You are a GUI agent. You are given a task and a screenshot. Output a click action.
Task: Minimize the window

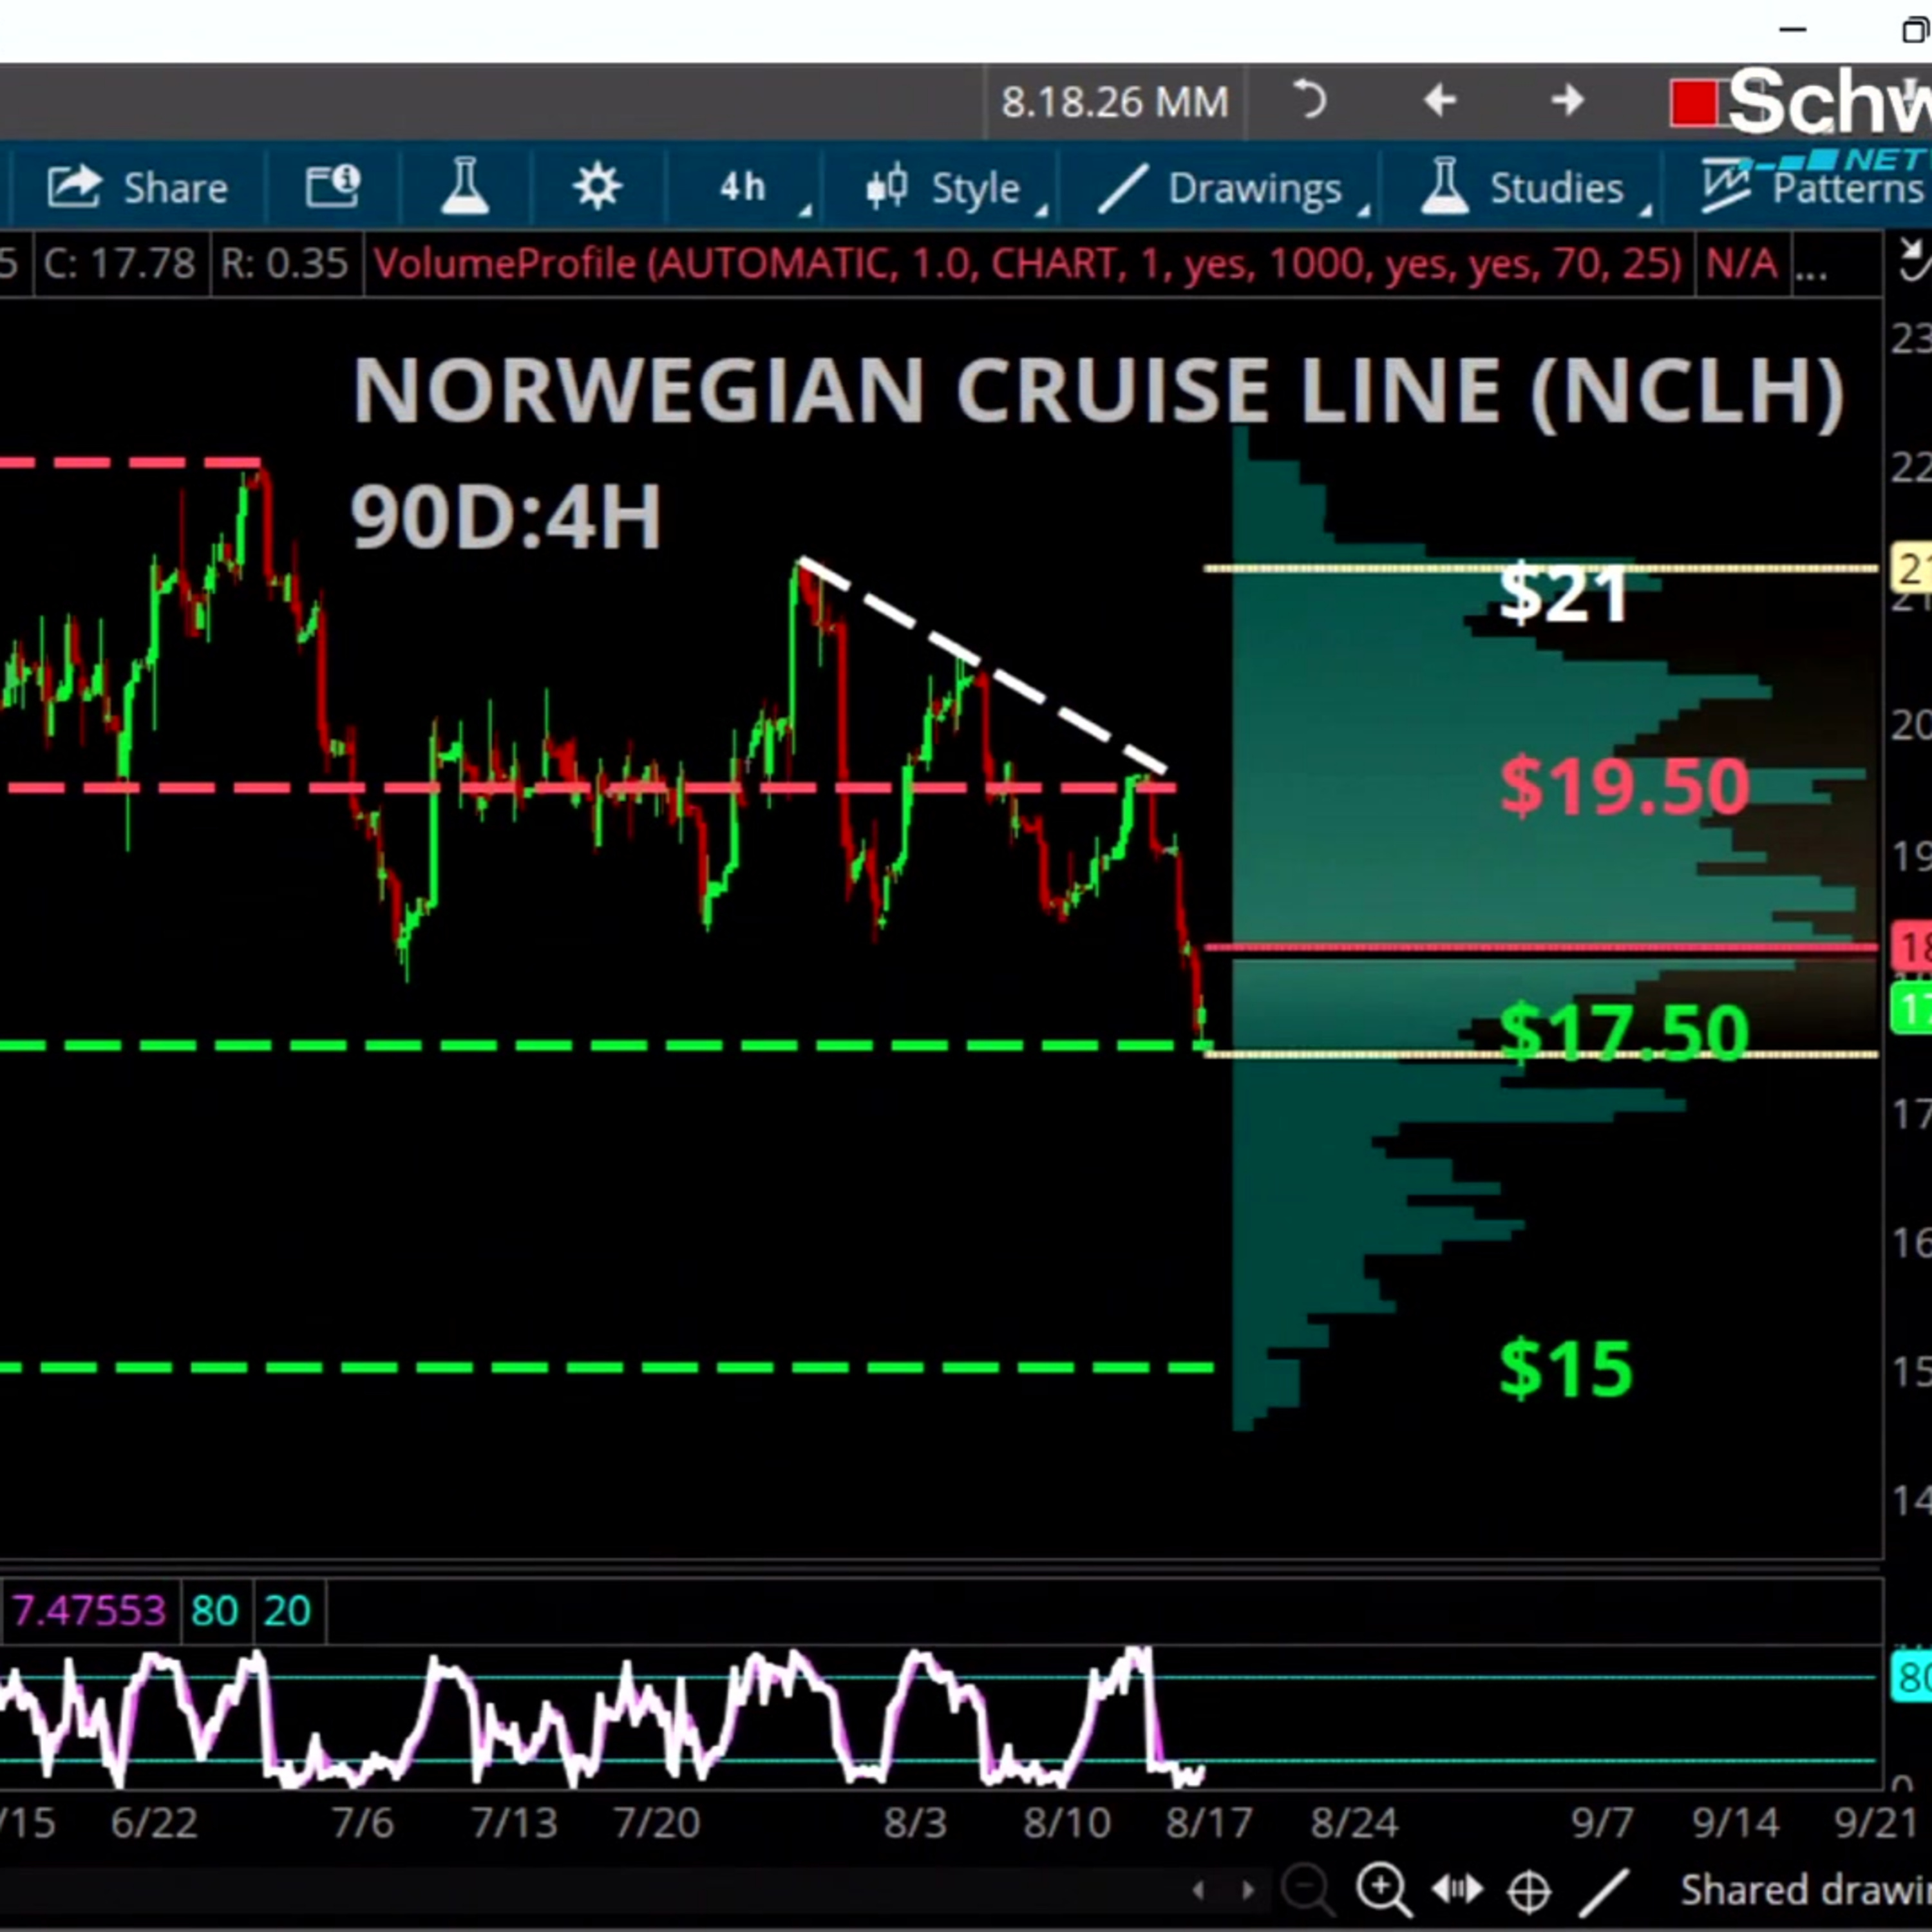click(x=1792, y=30)
